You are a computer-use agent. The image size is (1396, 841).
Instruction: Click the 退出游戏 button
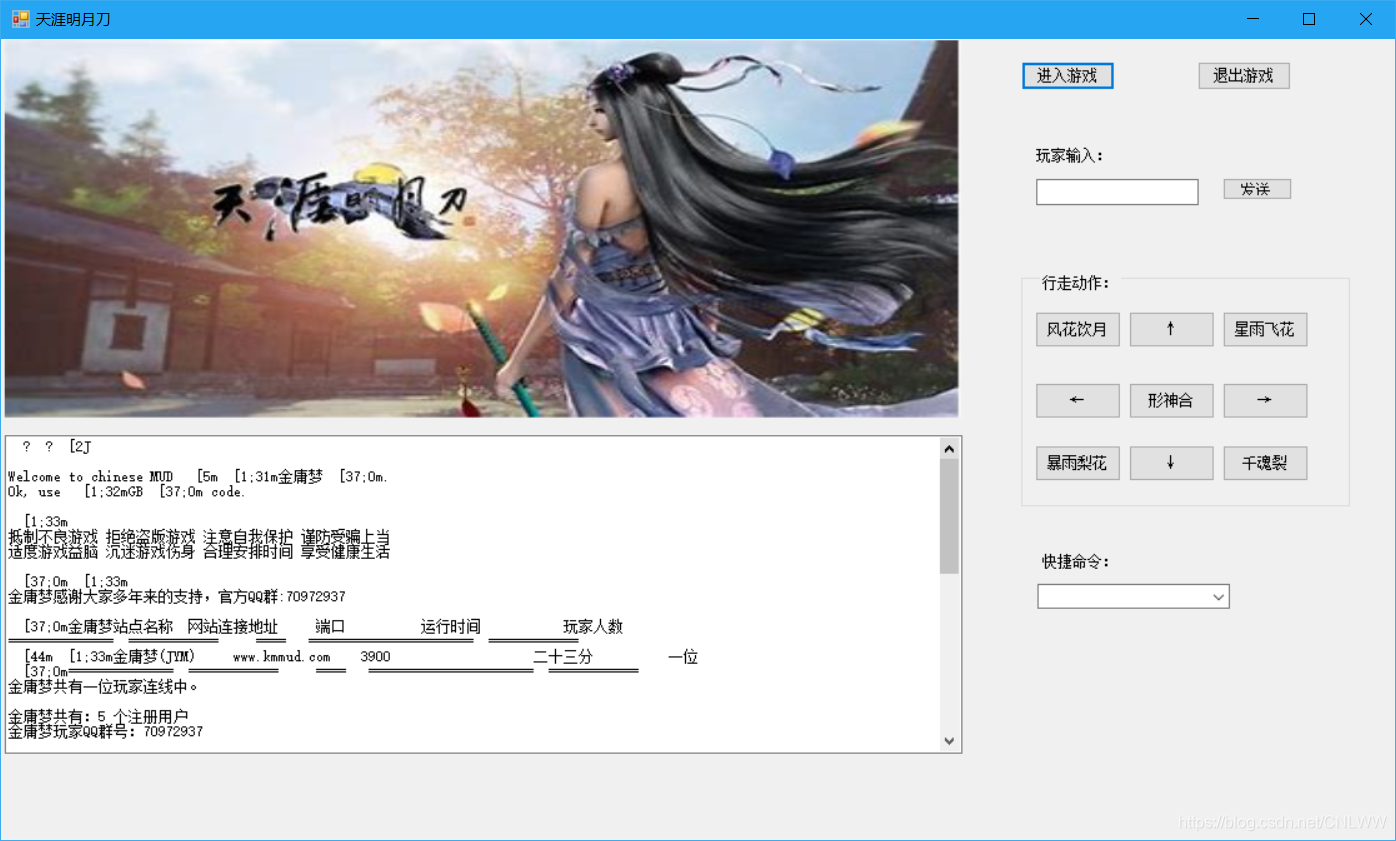pyautogui.click(x=1243, y=76)
